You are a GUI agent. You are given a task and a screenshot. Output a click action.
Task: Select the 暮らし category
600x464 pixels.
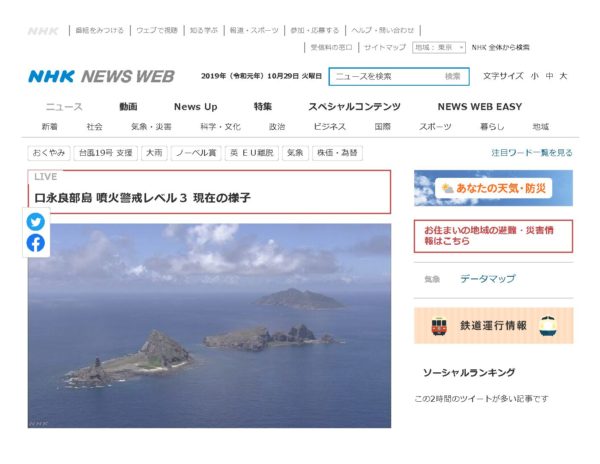tap(492, 127)
